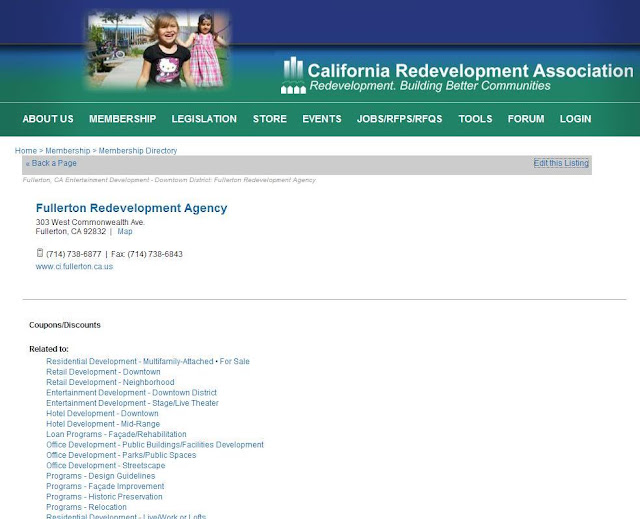Open Programs - Relocation link

[x=87, y=507]
